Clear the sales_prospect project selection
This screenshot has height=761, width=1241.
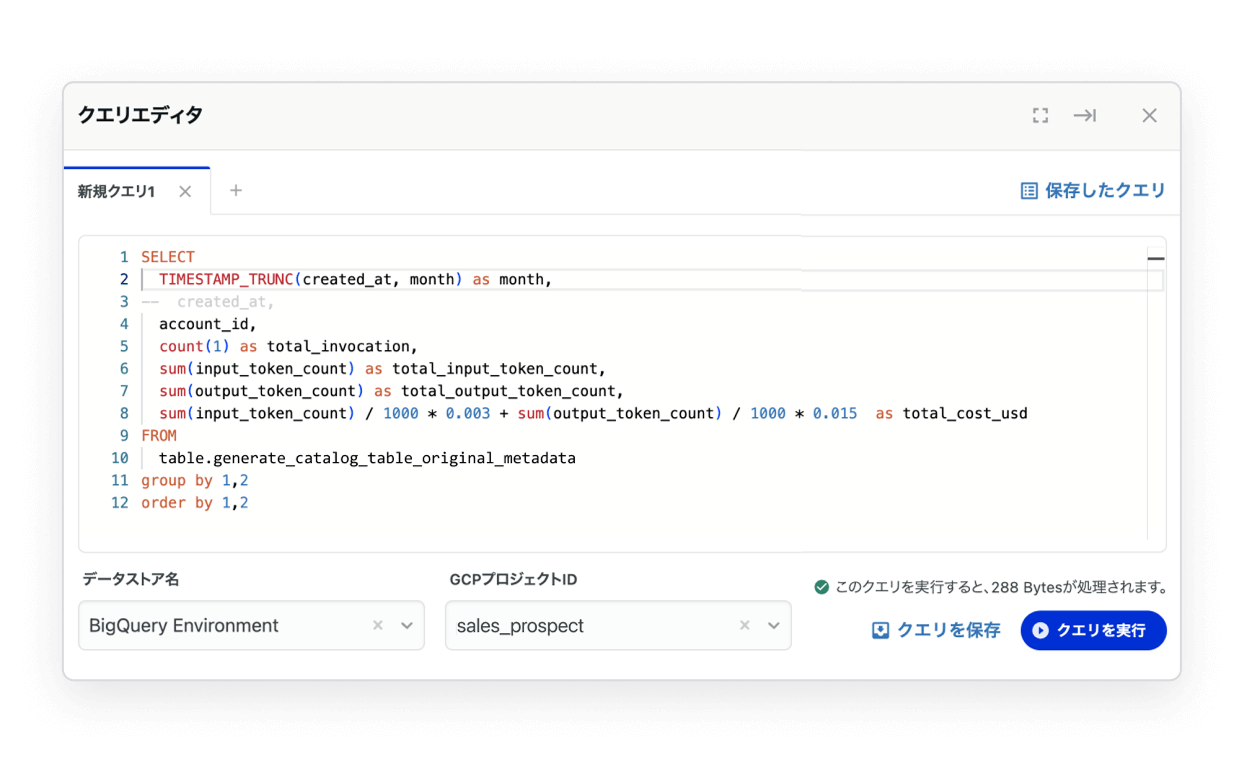pos(745,626)
